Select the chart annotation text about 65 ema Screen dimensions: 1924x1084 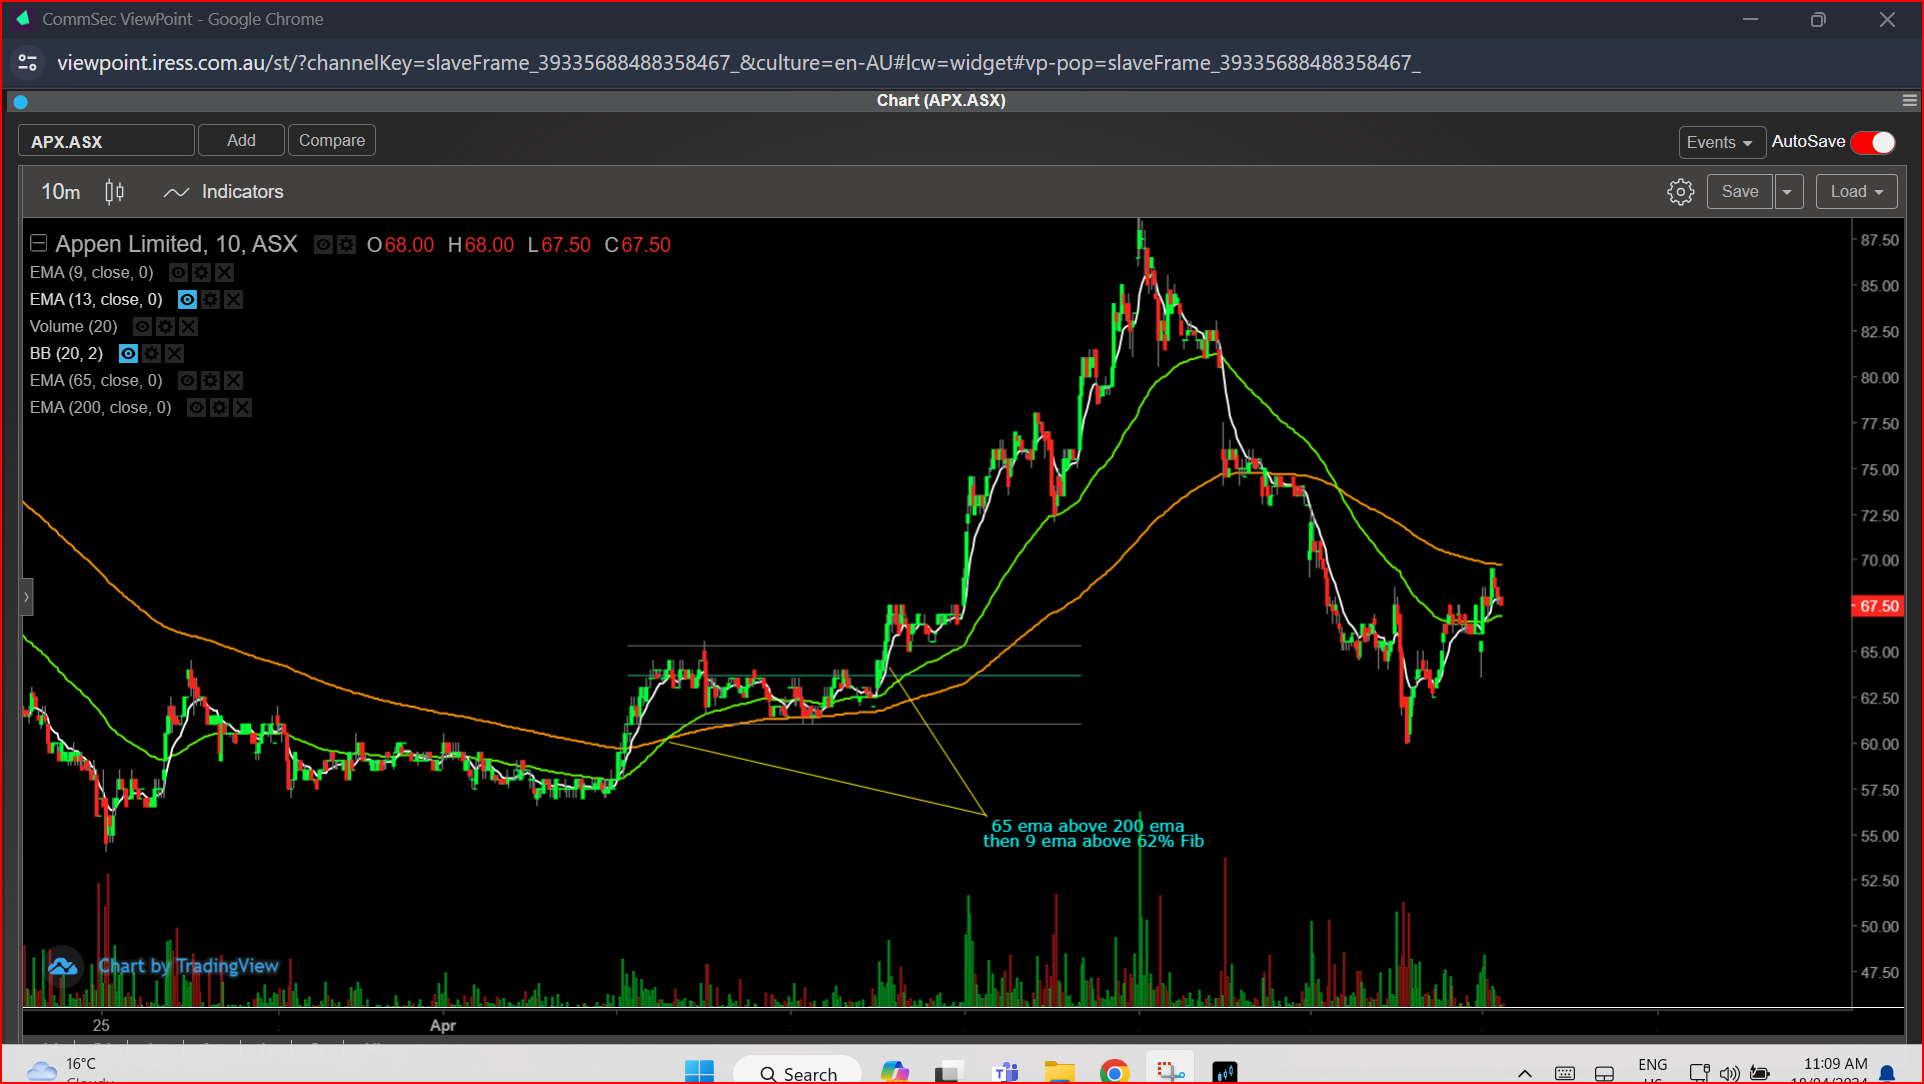pyautogui.click(x=1093, y=833)
